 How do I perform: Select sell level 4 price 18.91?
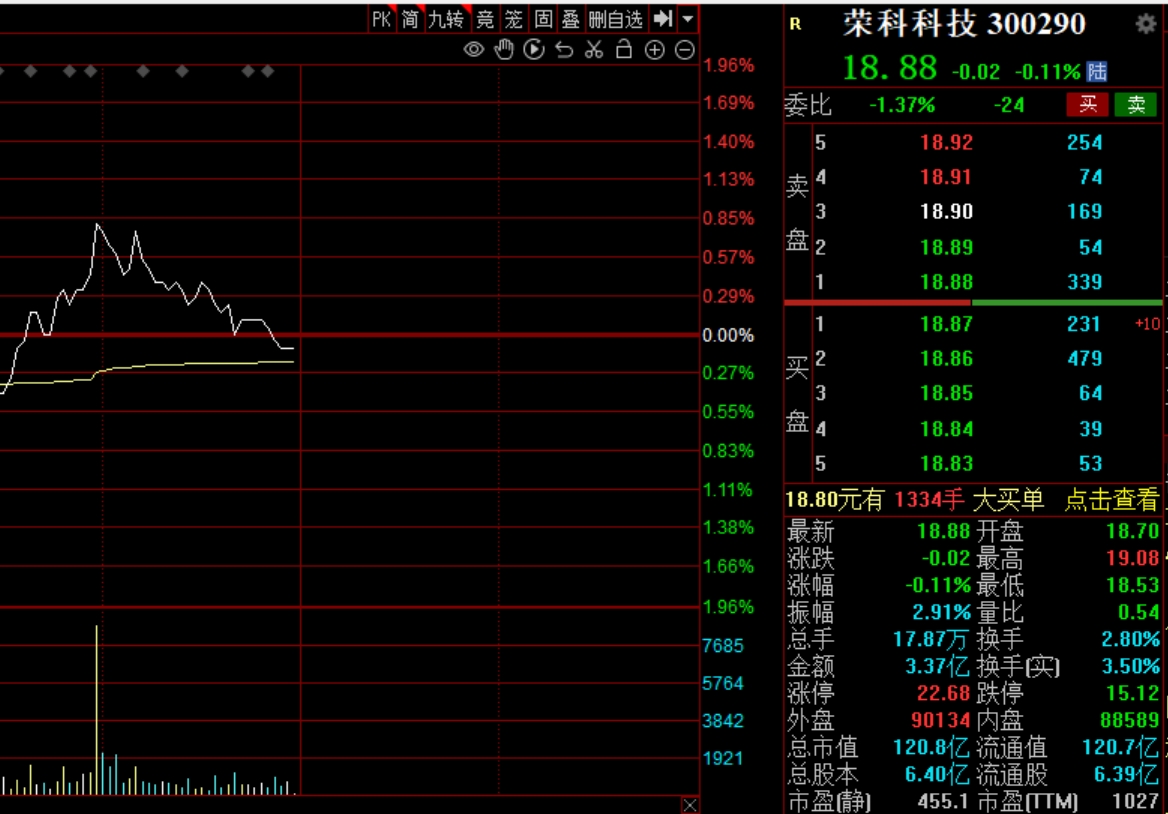click(946, 177)
